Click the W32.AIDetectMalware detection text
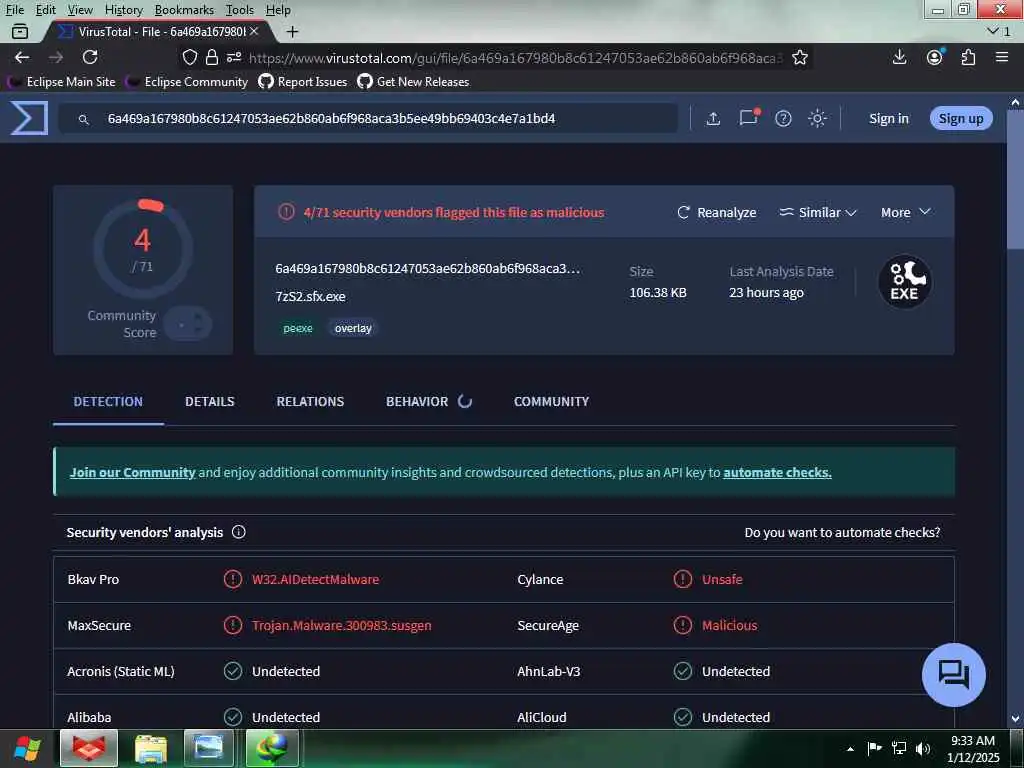Image resolution: width=1024 pixels, height=768 pixels. 315,579
